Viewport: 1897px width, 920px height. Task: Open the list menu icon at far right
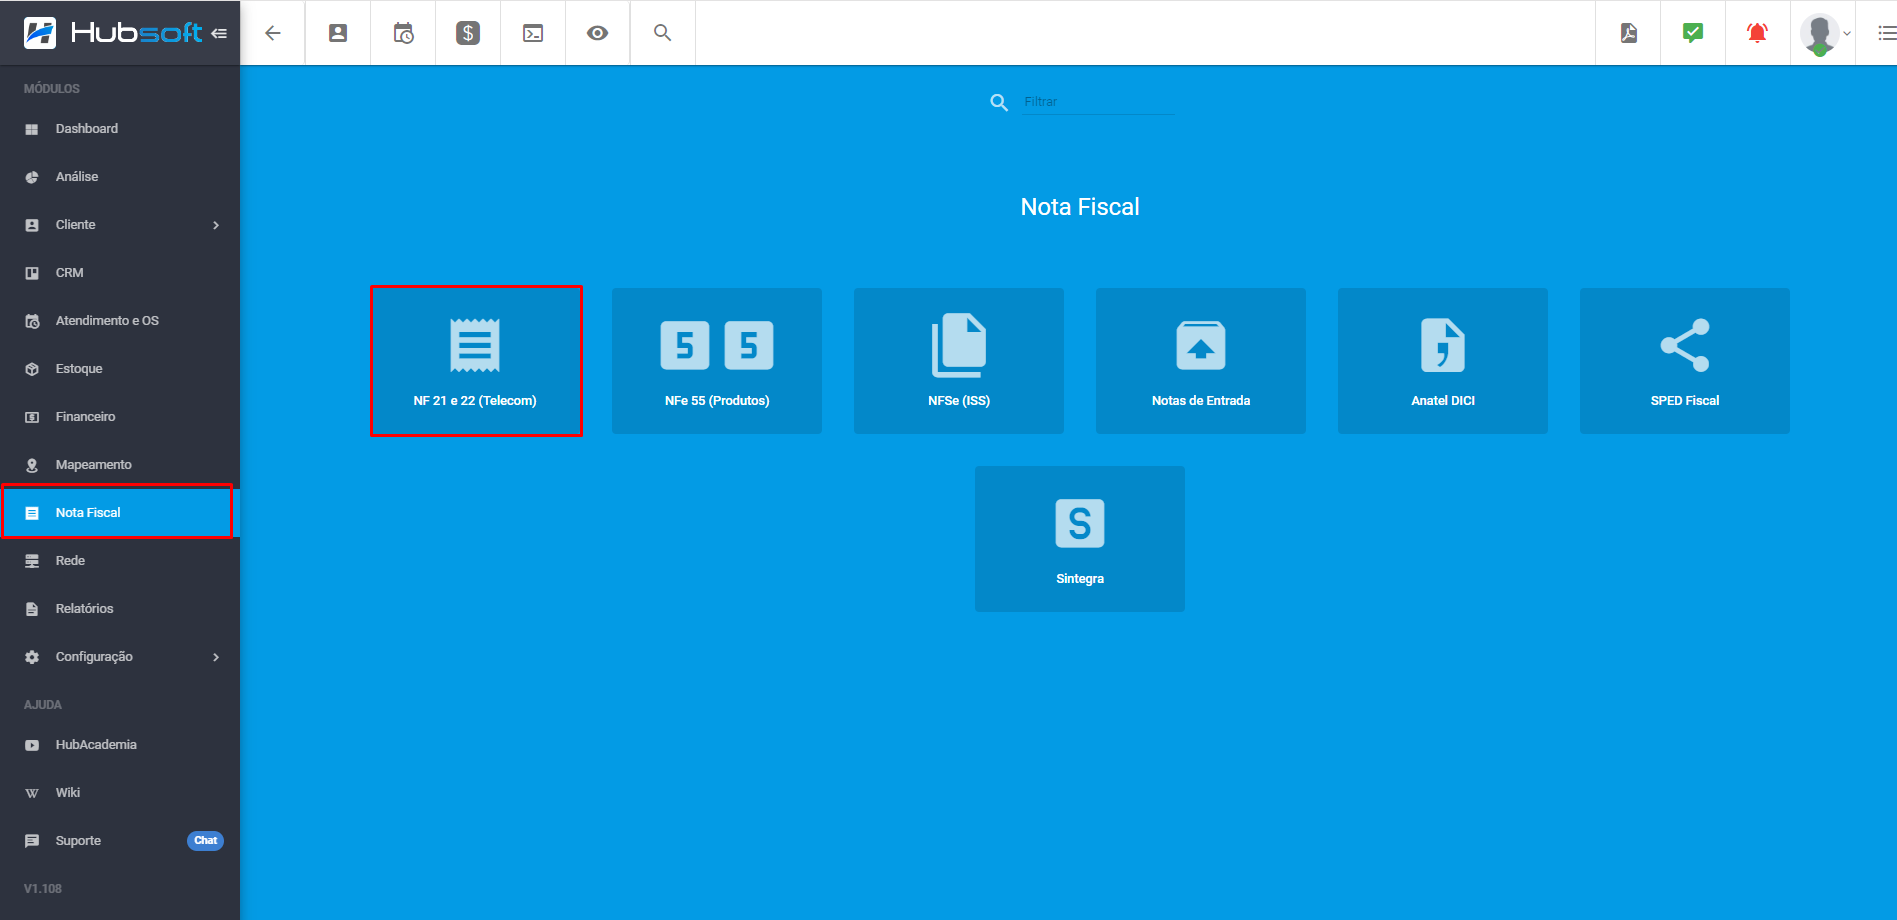point(1886,33)
